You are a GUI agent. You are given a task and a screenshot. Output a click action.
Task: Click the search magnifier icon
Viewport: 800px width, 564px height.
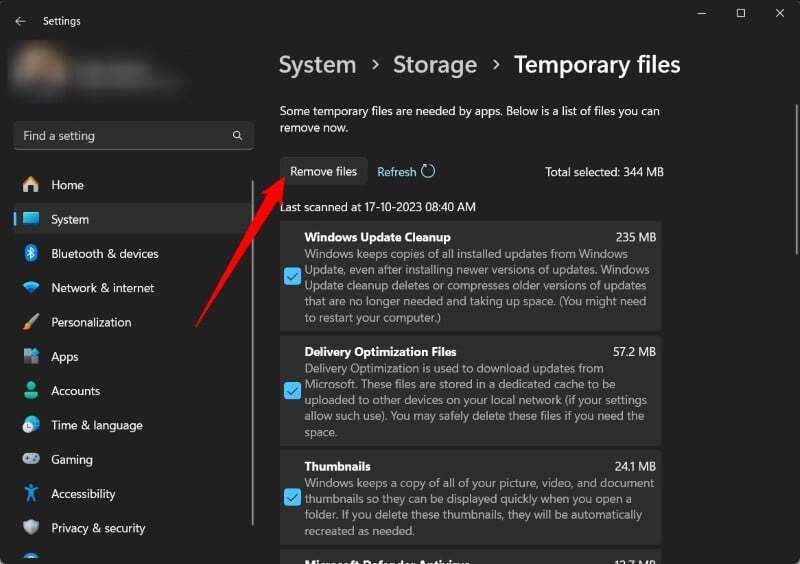[x=237, y=135]
